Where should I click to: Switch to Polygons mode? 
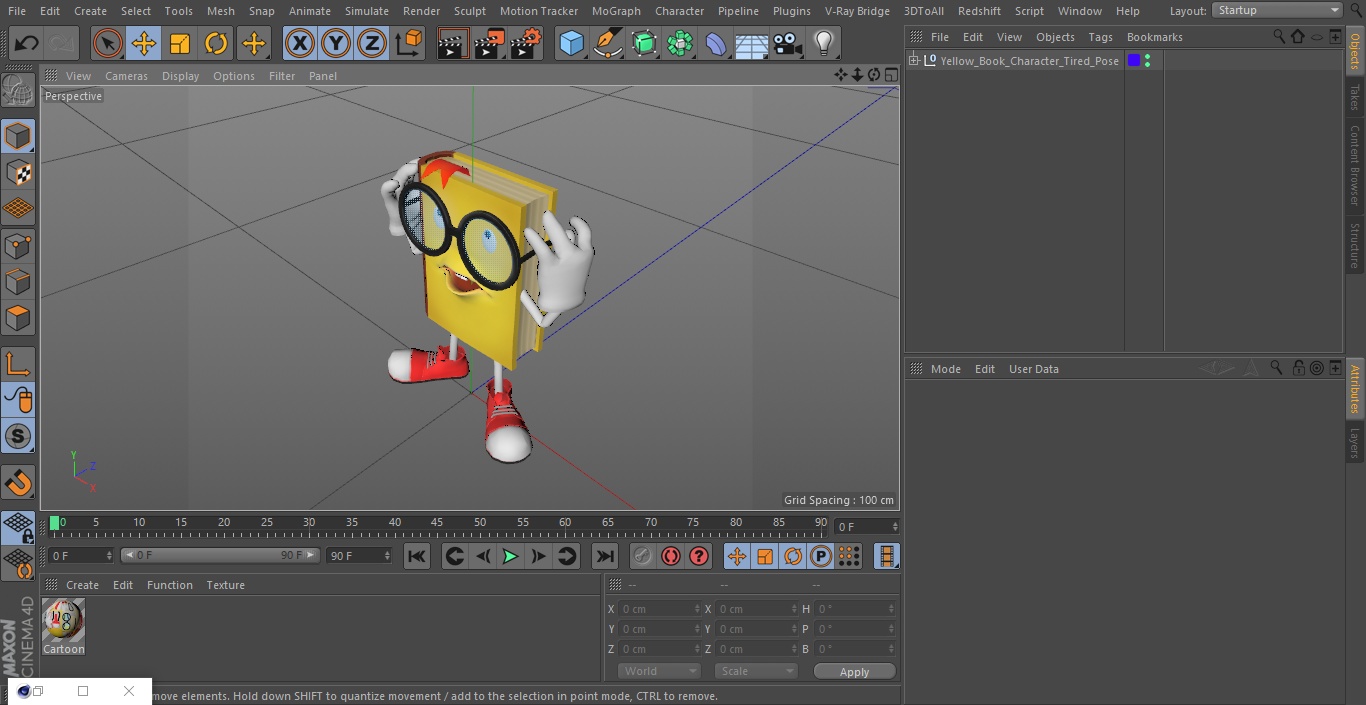pos(19,319)
